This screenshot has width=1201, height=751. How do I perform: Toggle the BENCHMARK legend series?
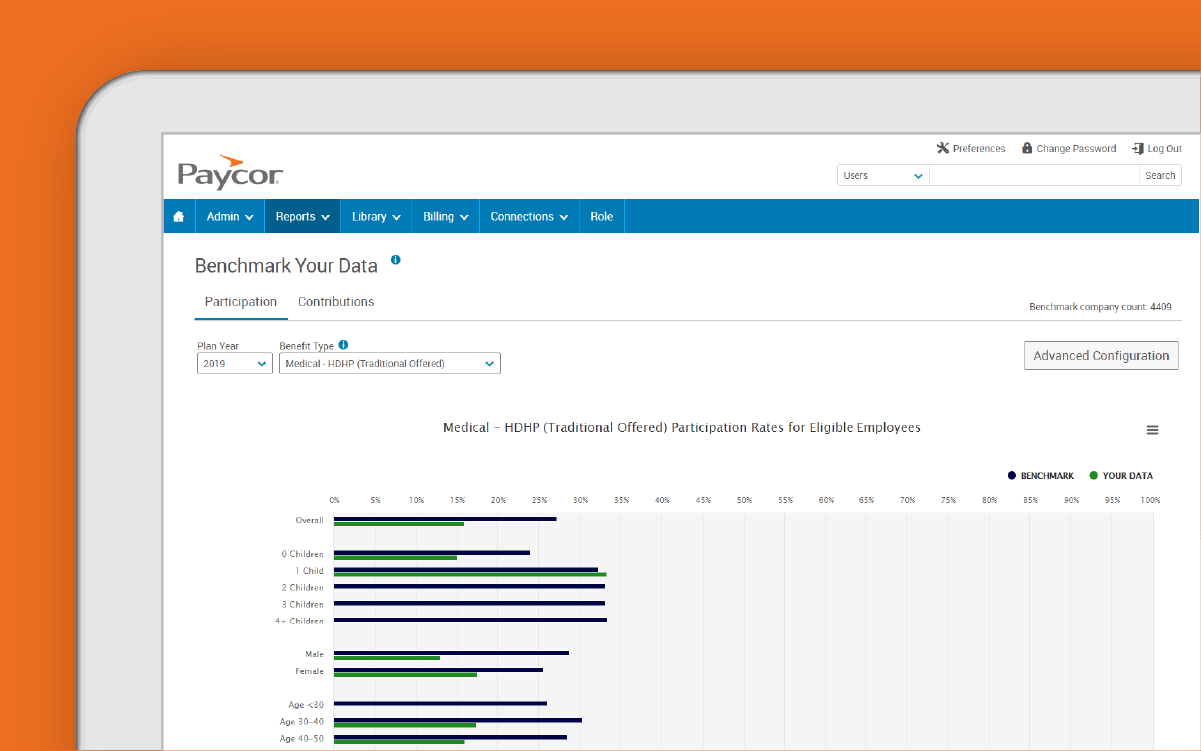point(1040,476)
